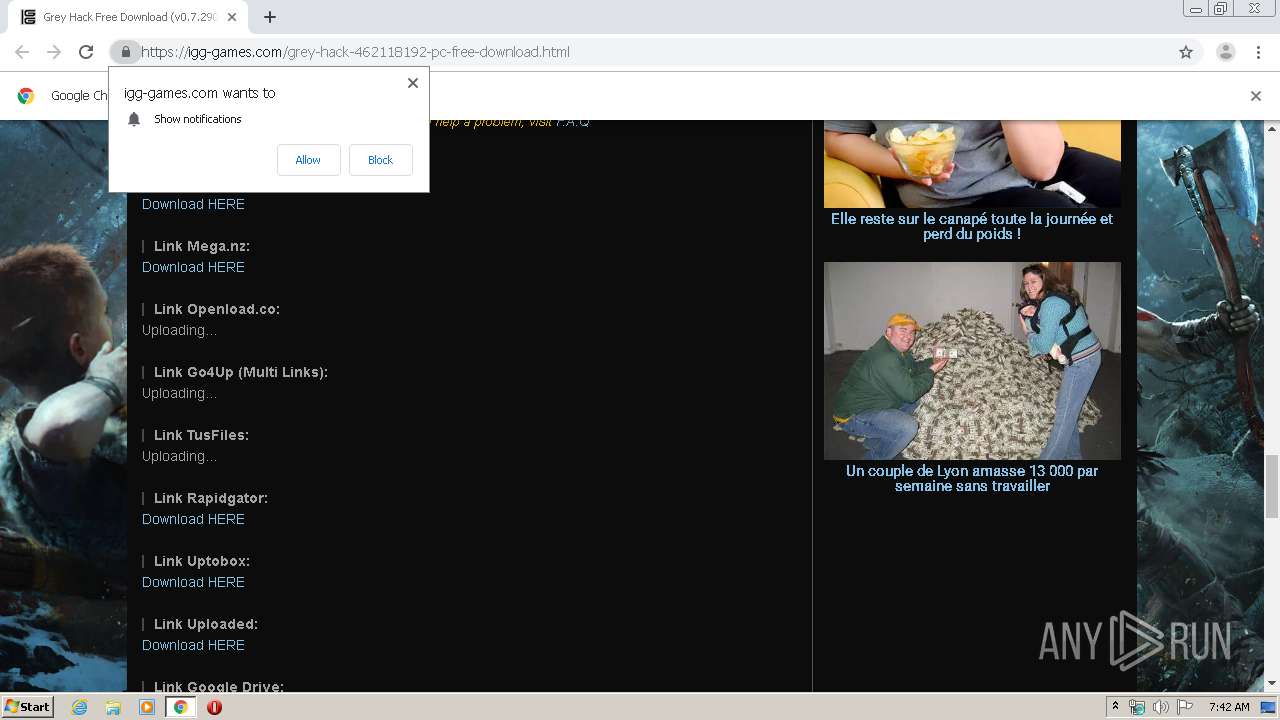Click the 'Link Google Drive:' heading text
1280x720 pixels.
(x=219, y=687)
